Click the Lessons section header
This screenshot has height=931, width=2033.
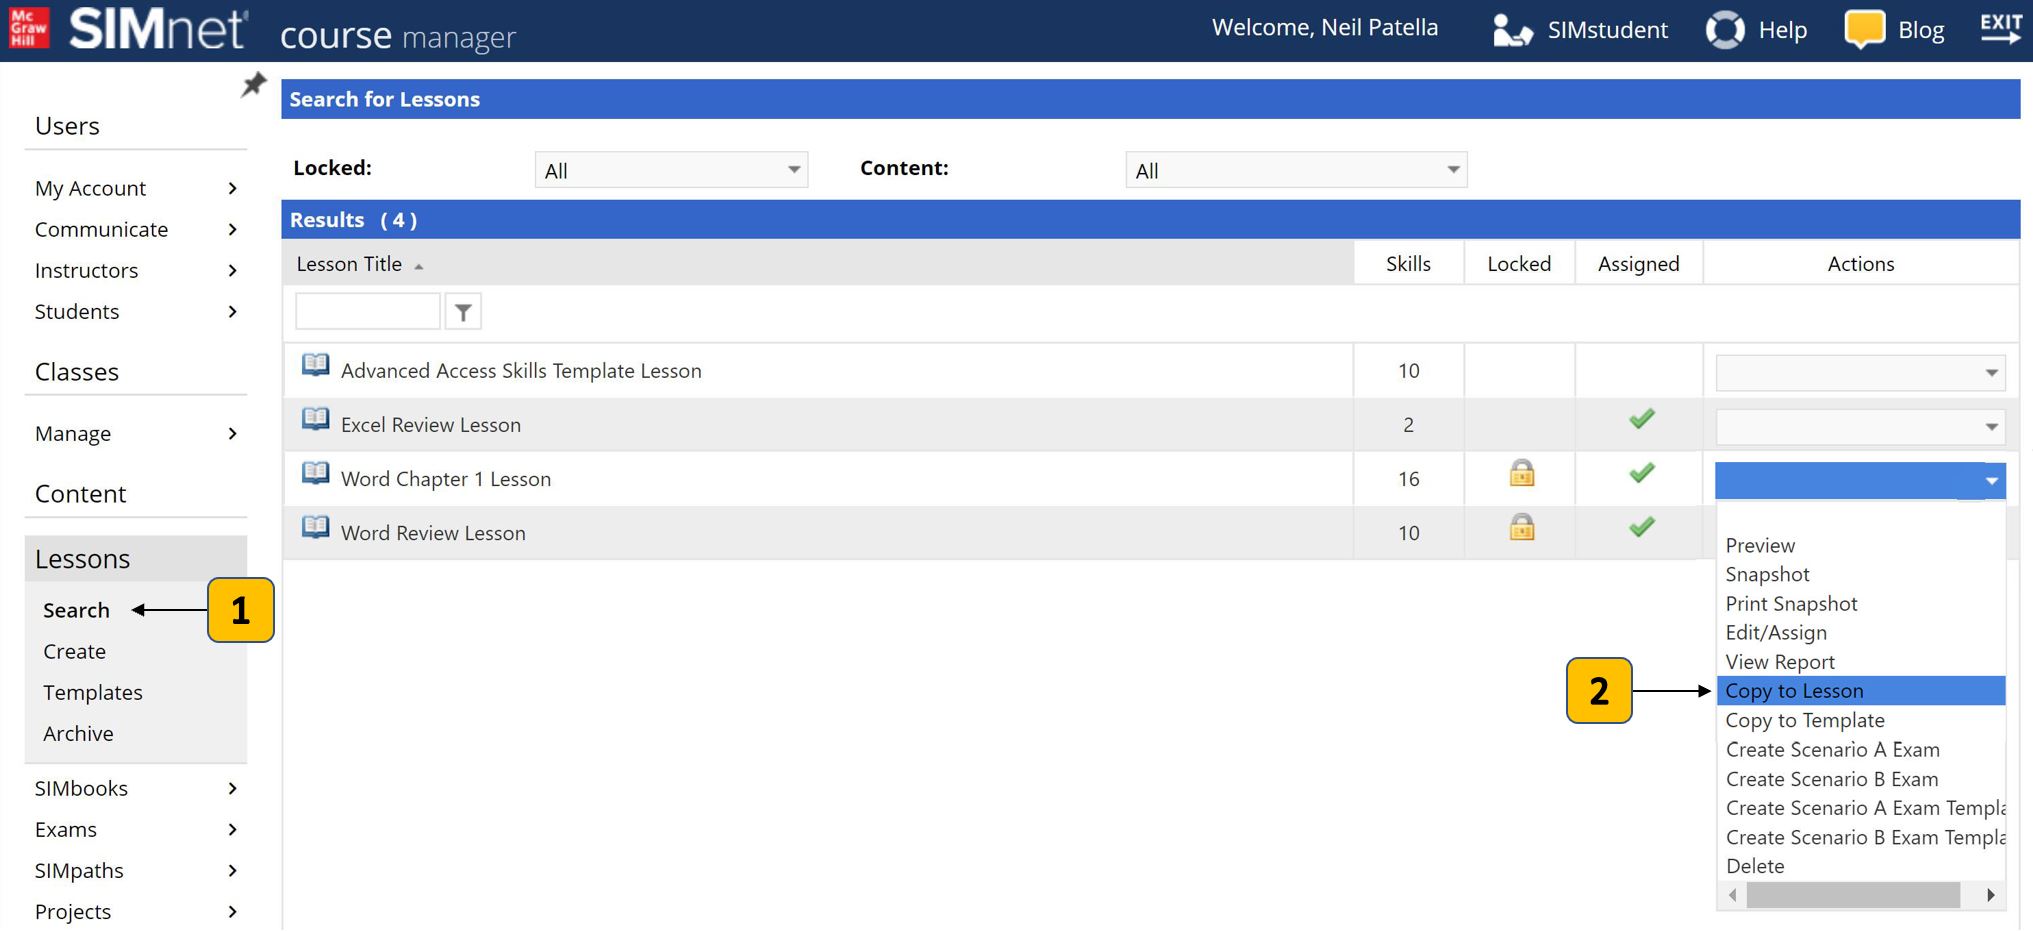[x=136, y=558]
